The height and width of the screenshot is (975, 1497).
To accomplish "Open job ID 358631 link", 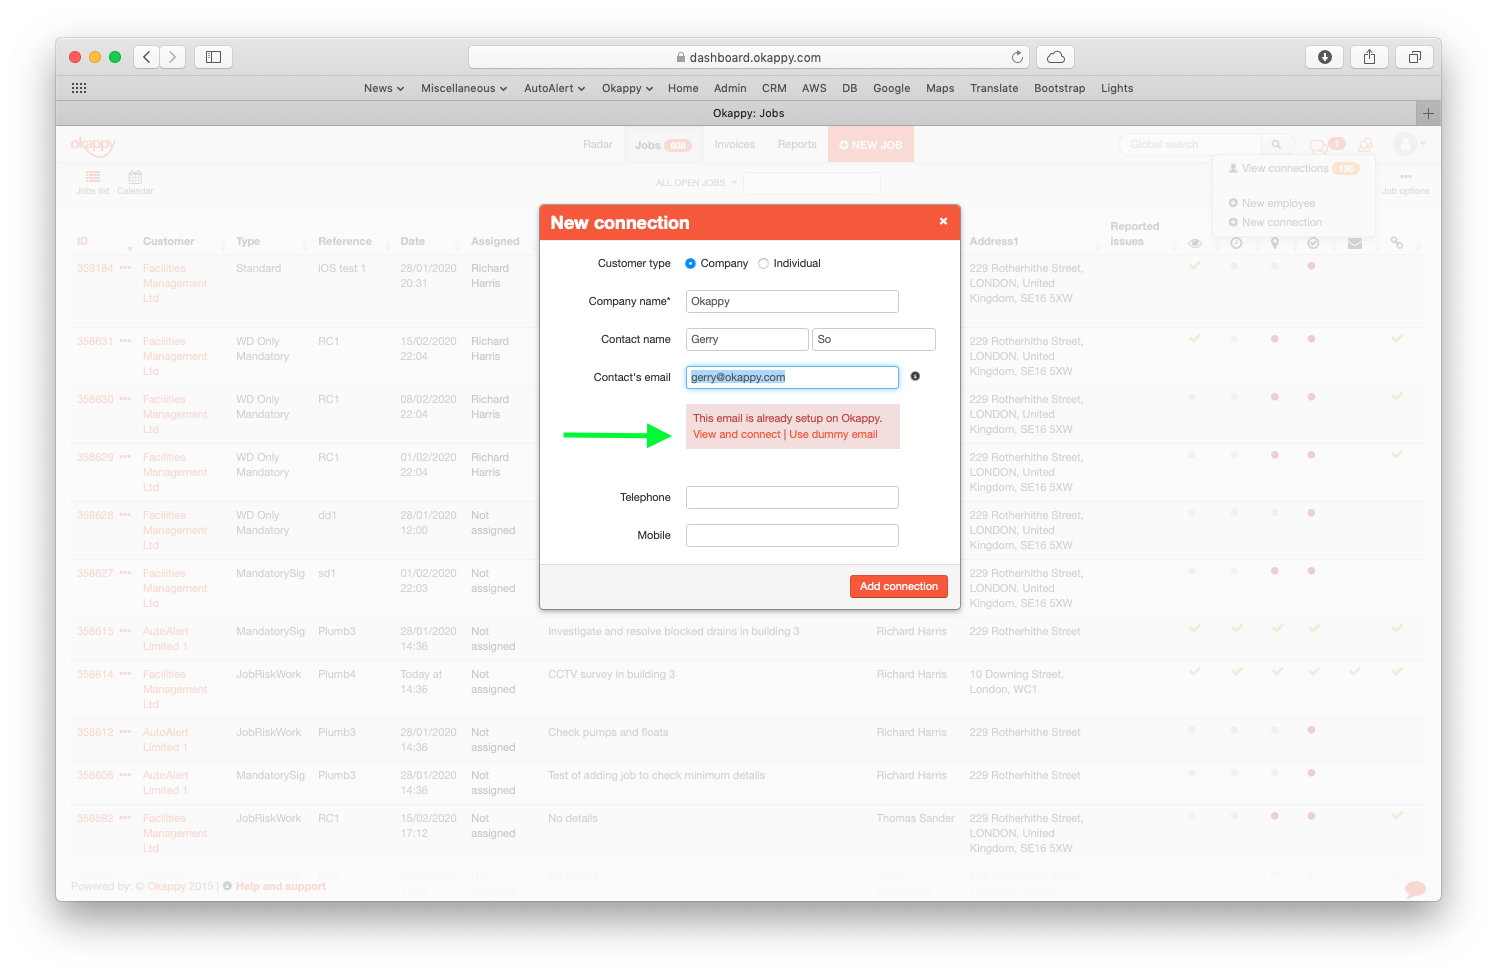I will [95, 341].
